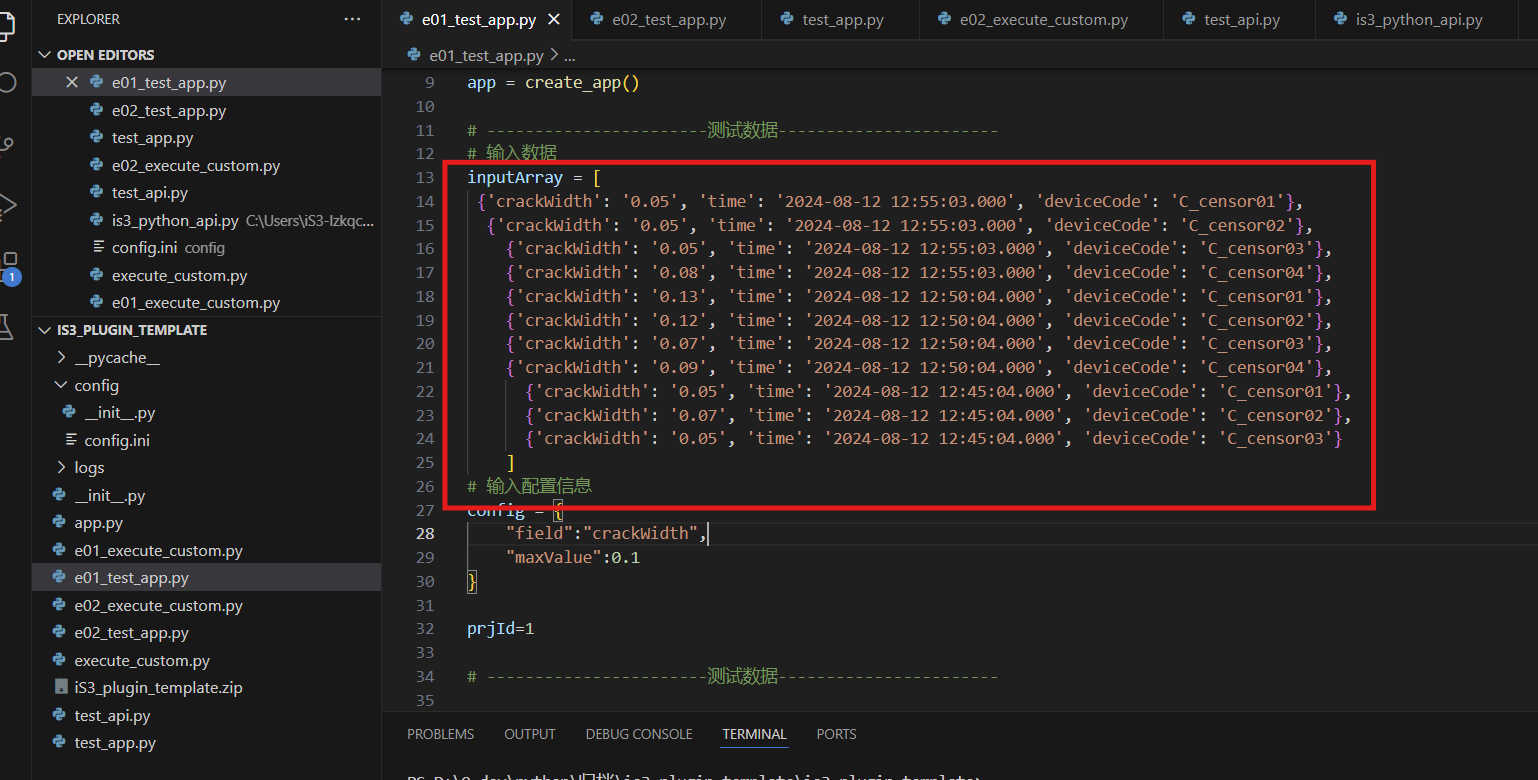Open test_app.py in project file tree
1538x780 pixels.
coord(206,743)
